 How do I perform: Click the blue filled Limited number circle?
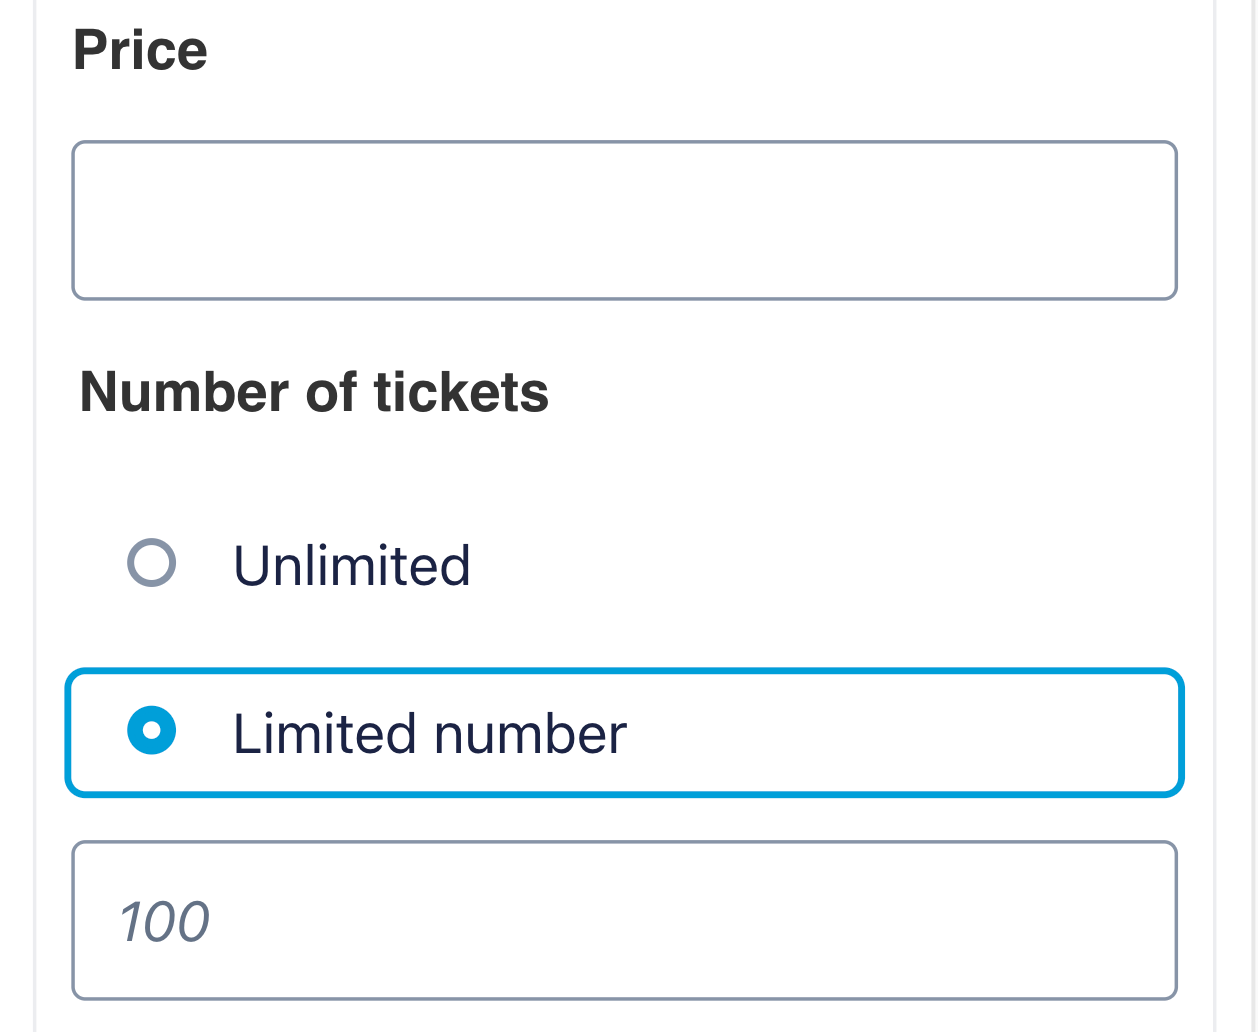(x=152, y=732)
